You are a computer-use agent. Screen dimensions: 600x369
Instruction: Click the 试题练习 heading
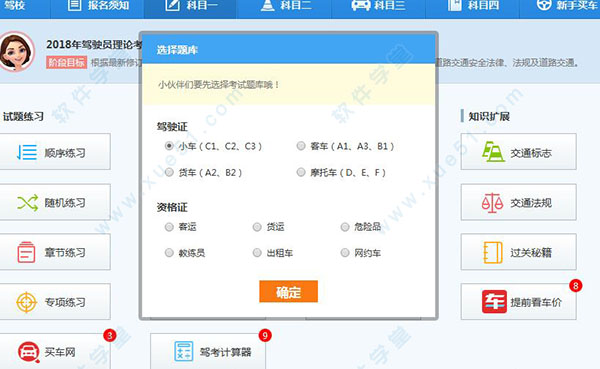click(x=23, y=116)
